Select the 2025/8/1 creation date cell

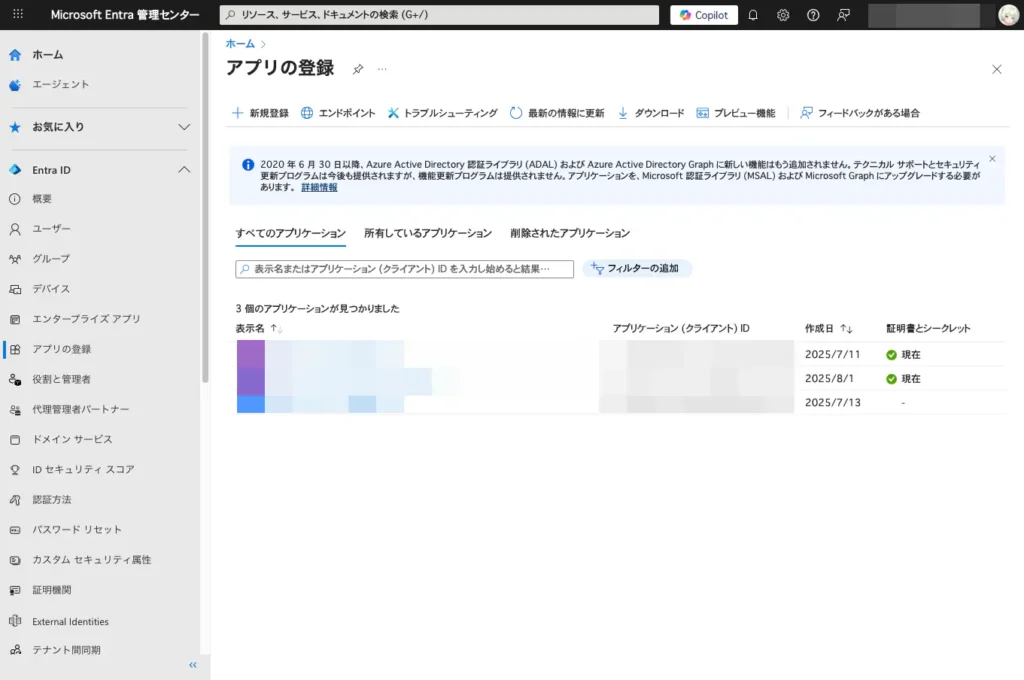(829, 379)
